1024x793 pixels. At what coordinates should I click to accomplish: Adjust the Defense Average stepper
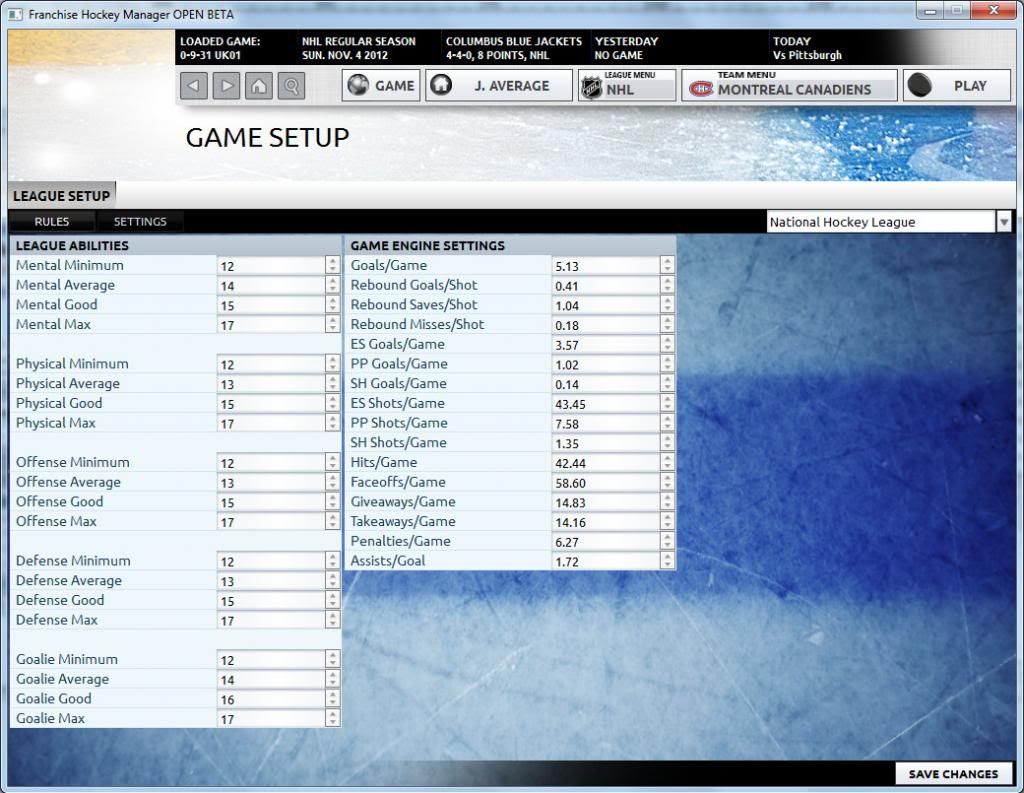tap(333, 580)
